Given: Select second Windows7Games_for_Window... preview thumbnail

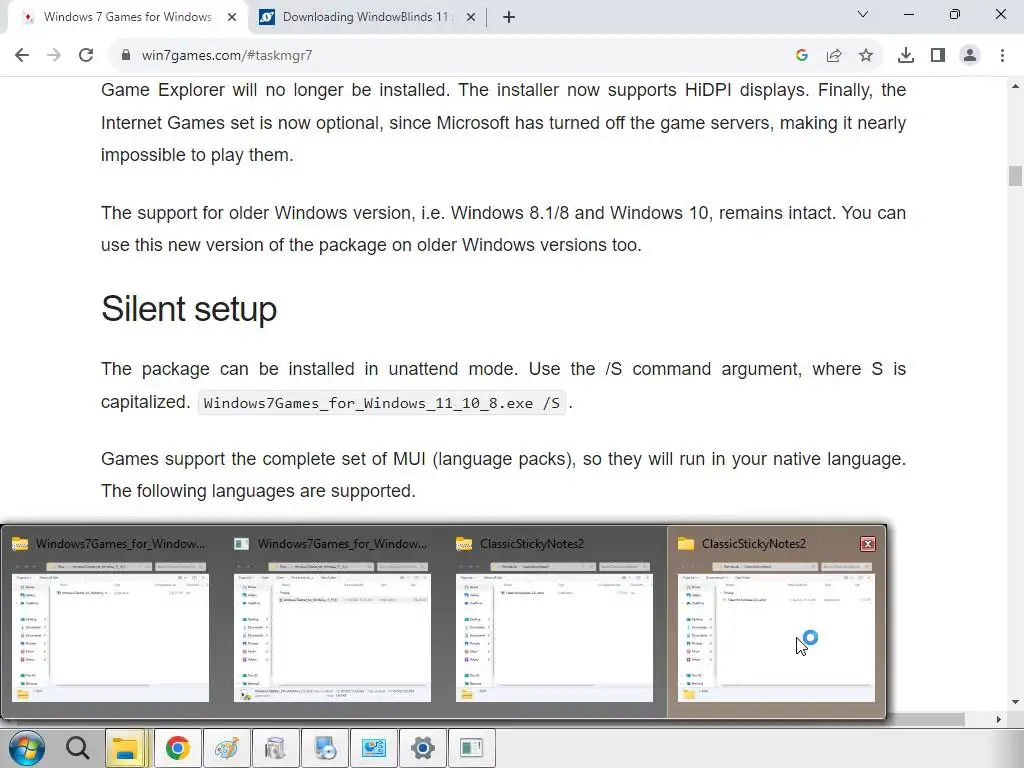Looking at the screenshot, I should pos(332,630).
